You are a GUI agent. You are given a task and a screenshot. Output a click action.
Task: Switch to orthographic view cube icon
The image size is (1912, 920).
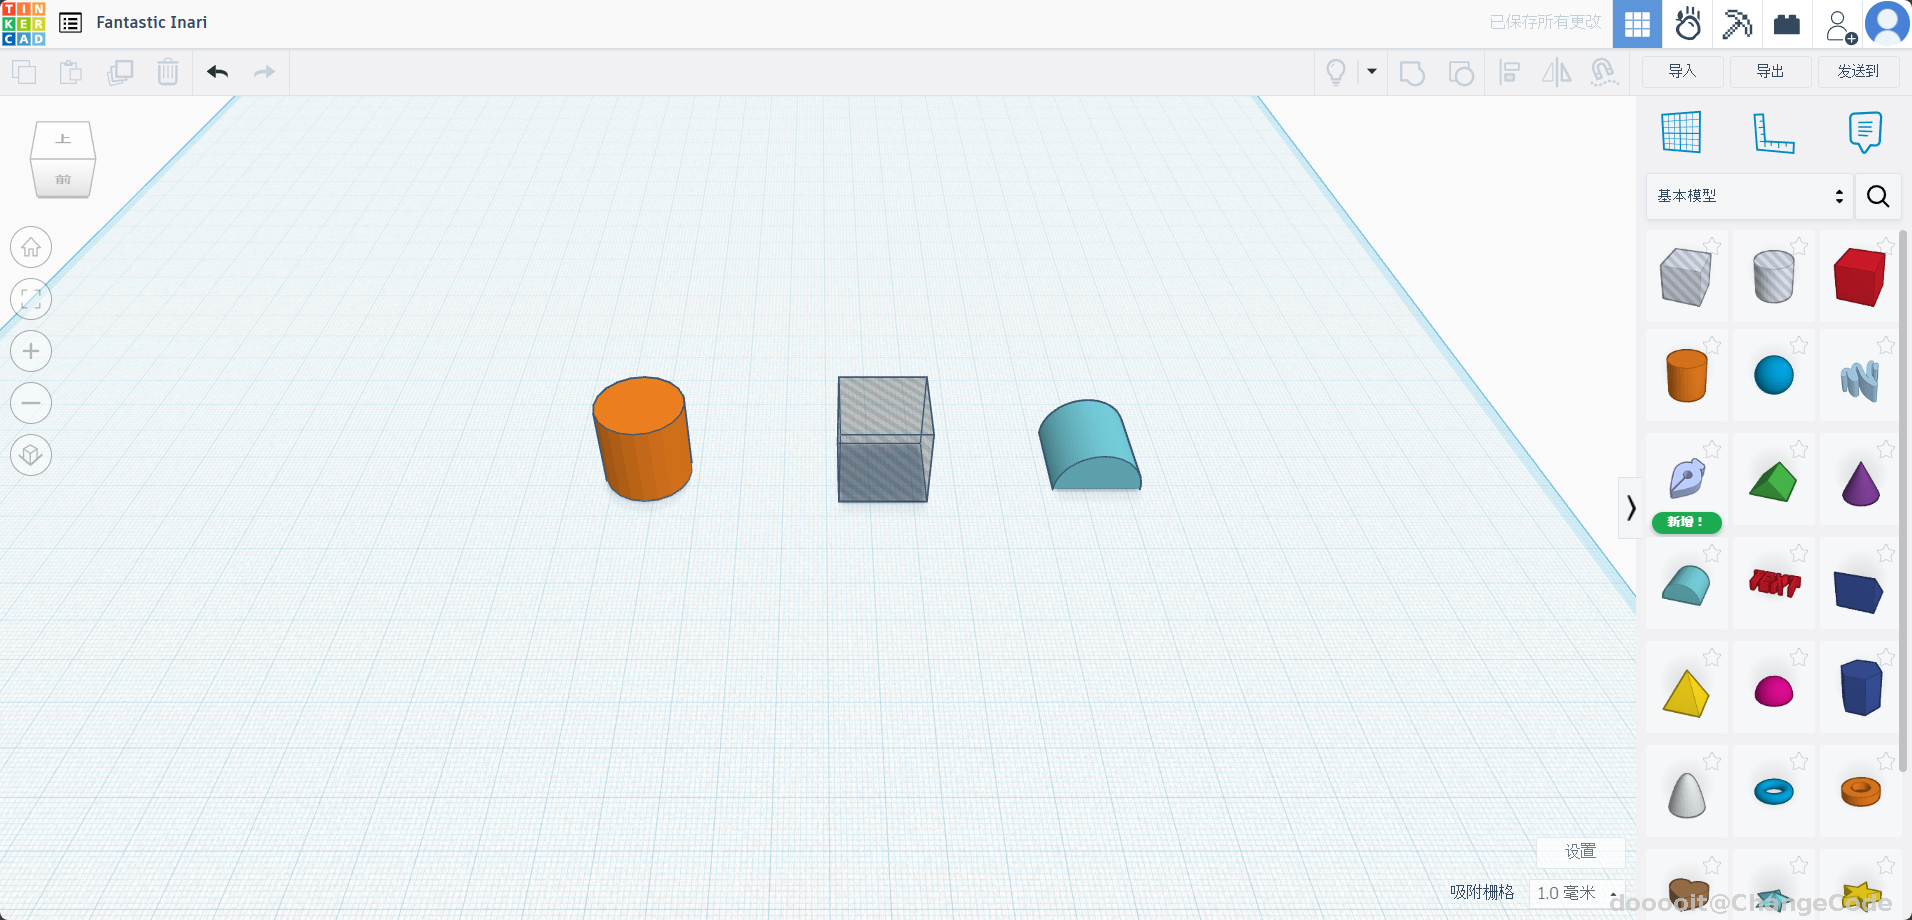(31, 455)
